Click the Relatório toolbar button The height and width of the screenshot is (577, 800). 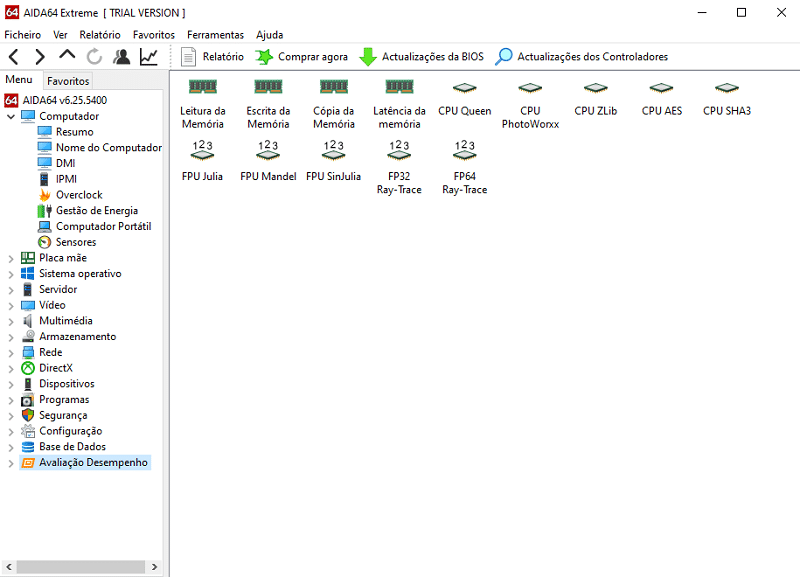(213, 57)
